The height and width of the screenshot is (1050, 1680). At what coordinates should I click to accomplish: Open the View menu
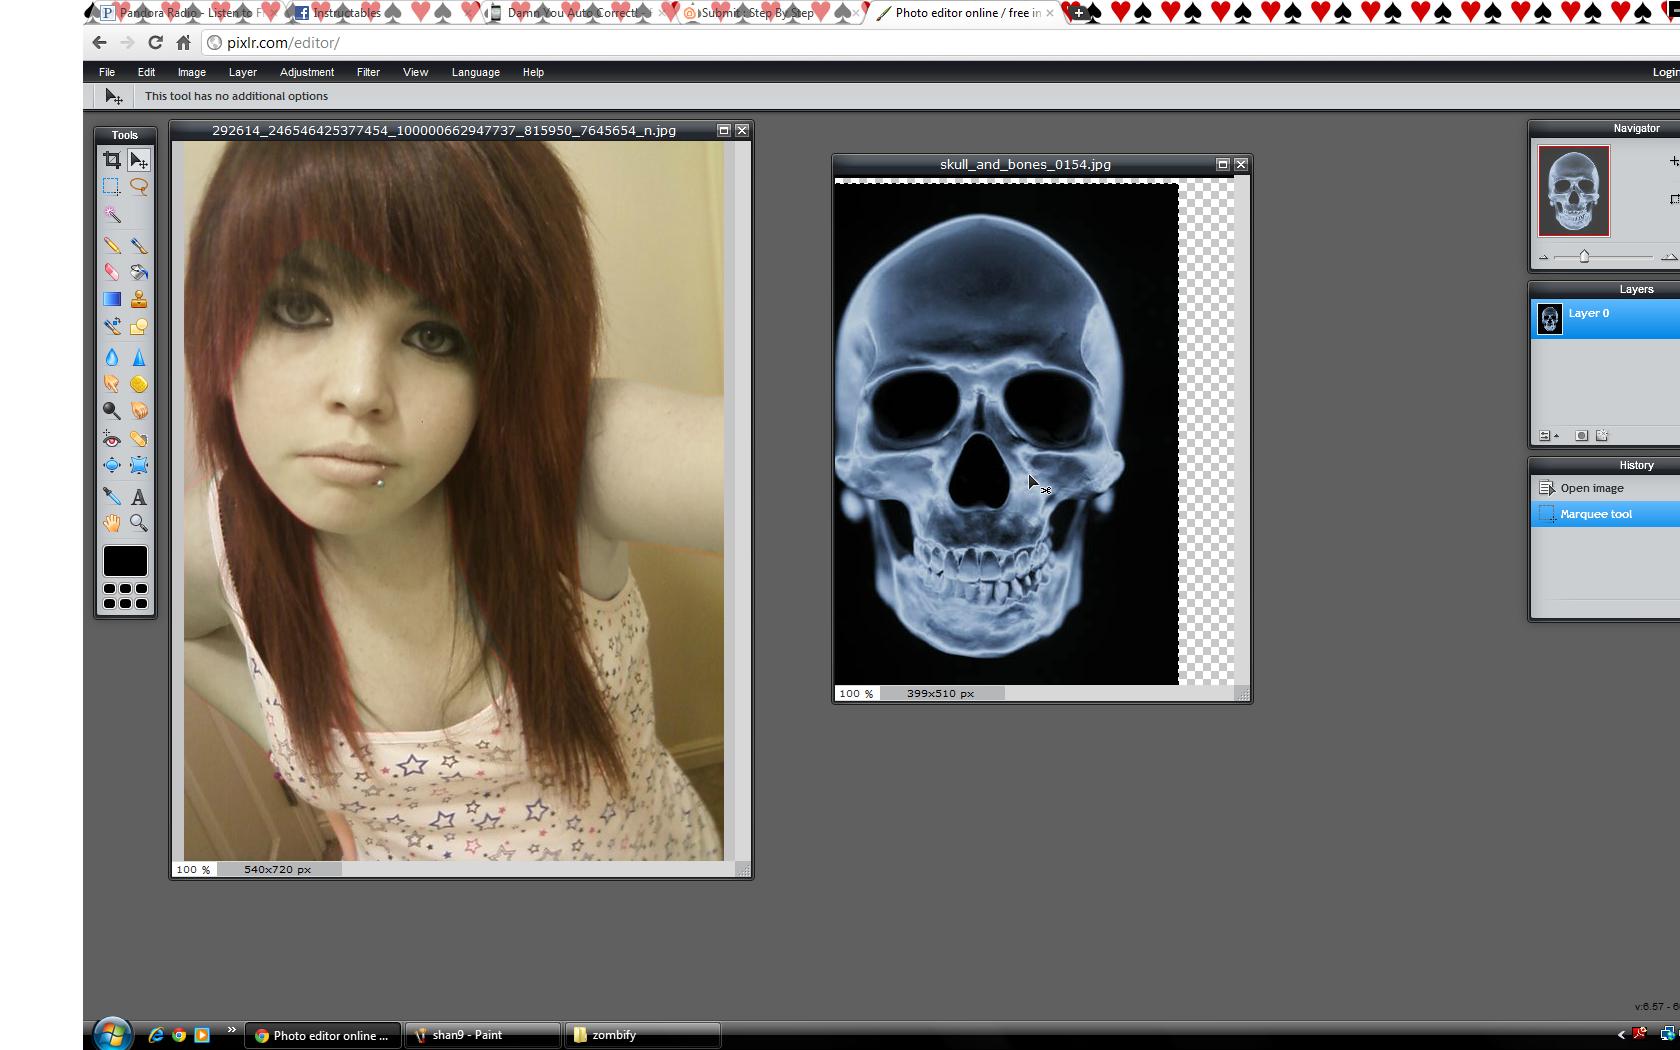[x=416, y=72]
